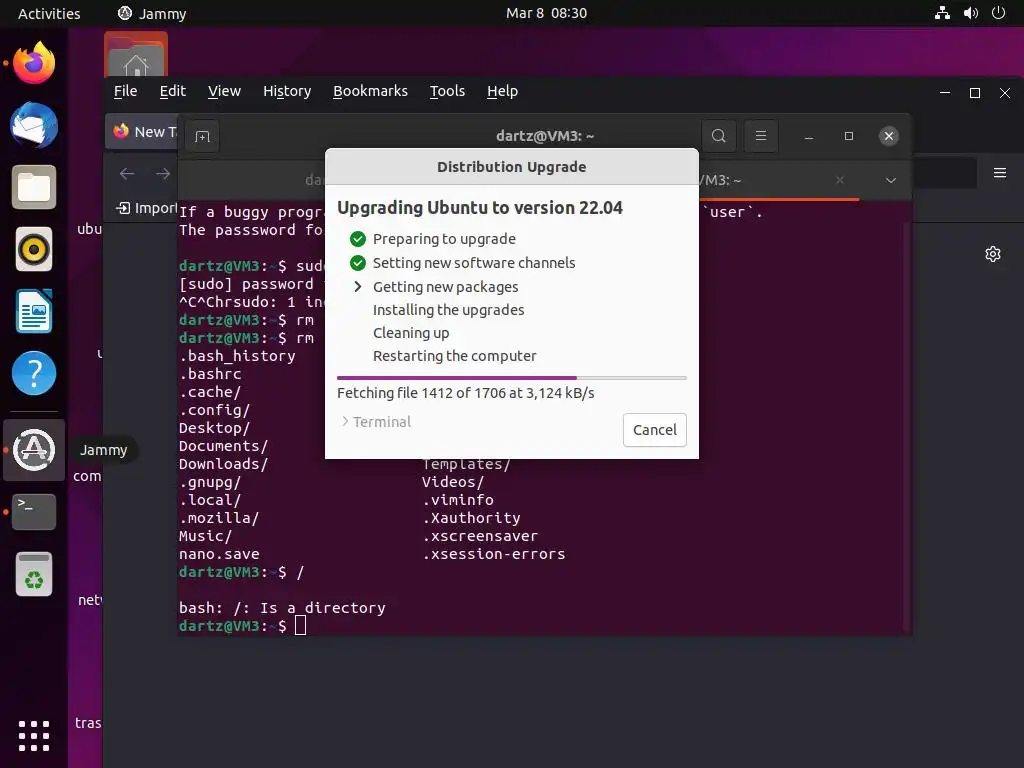Image resolution: width=1024 pixels, height=768 pixels.
Task: Open Firefox View menu
Action: 224,91
